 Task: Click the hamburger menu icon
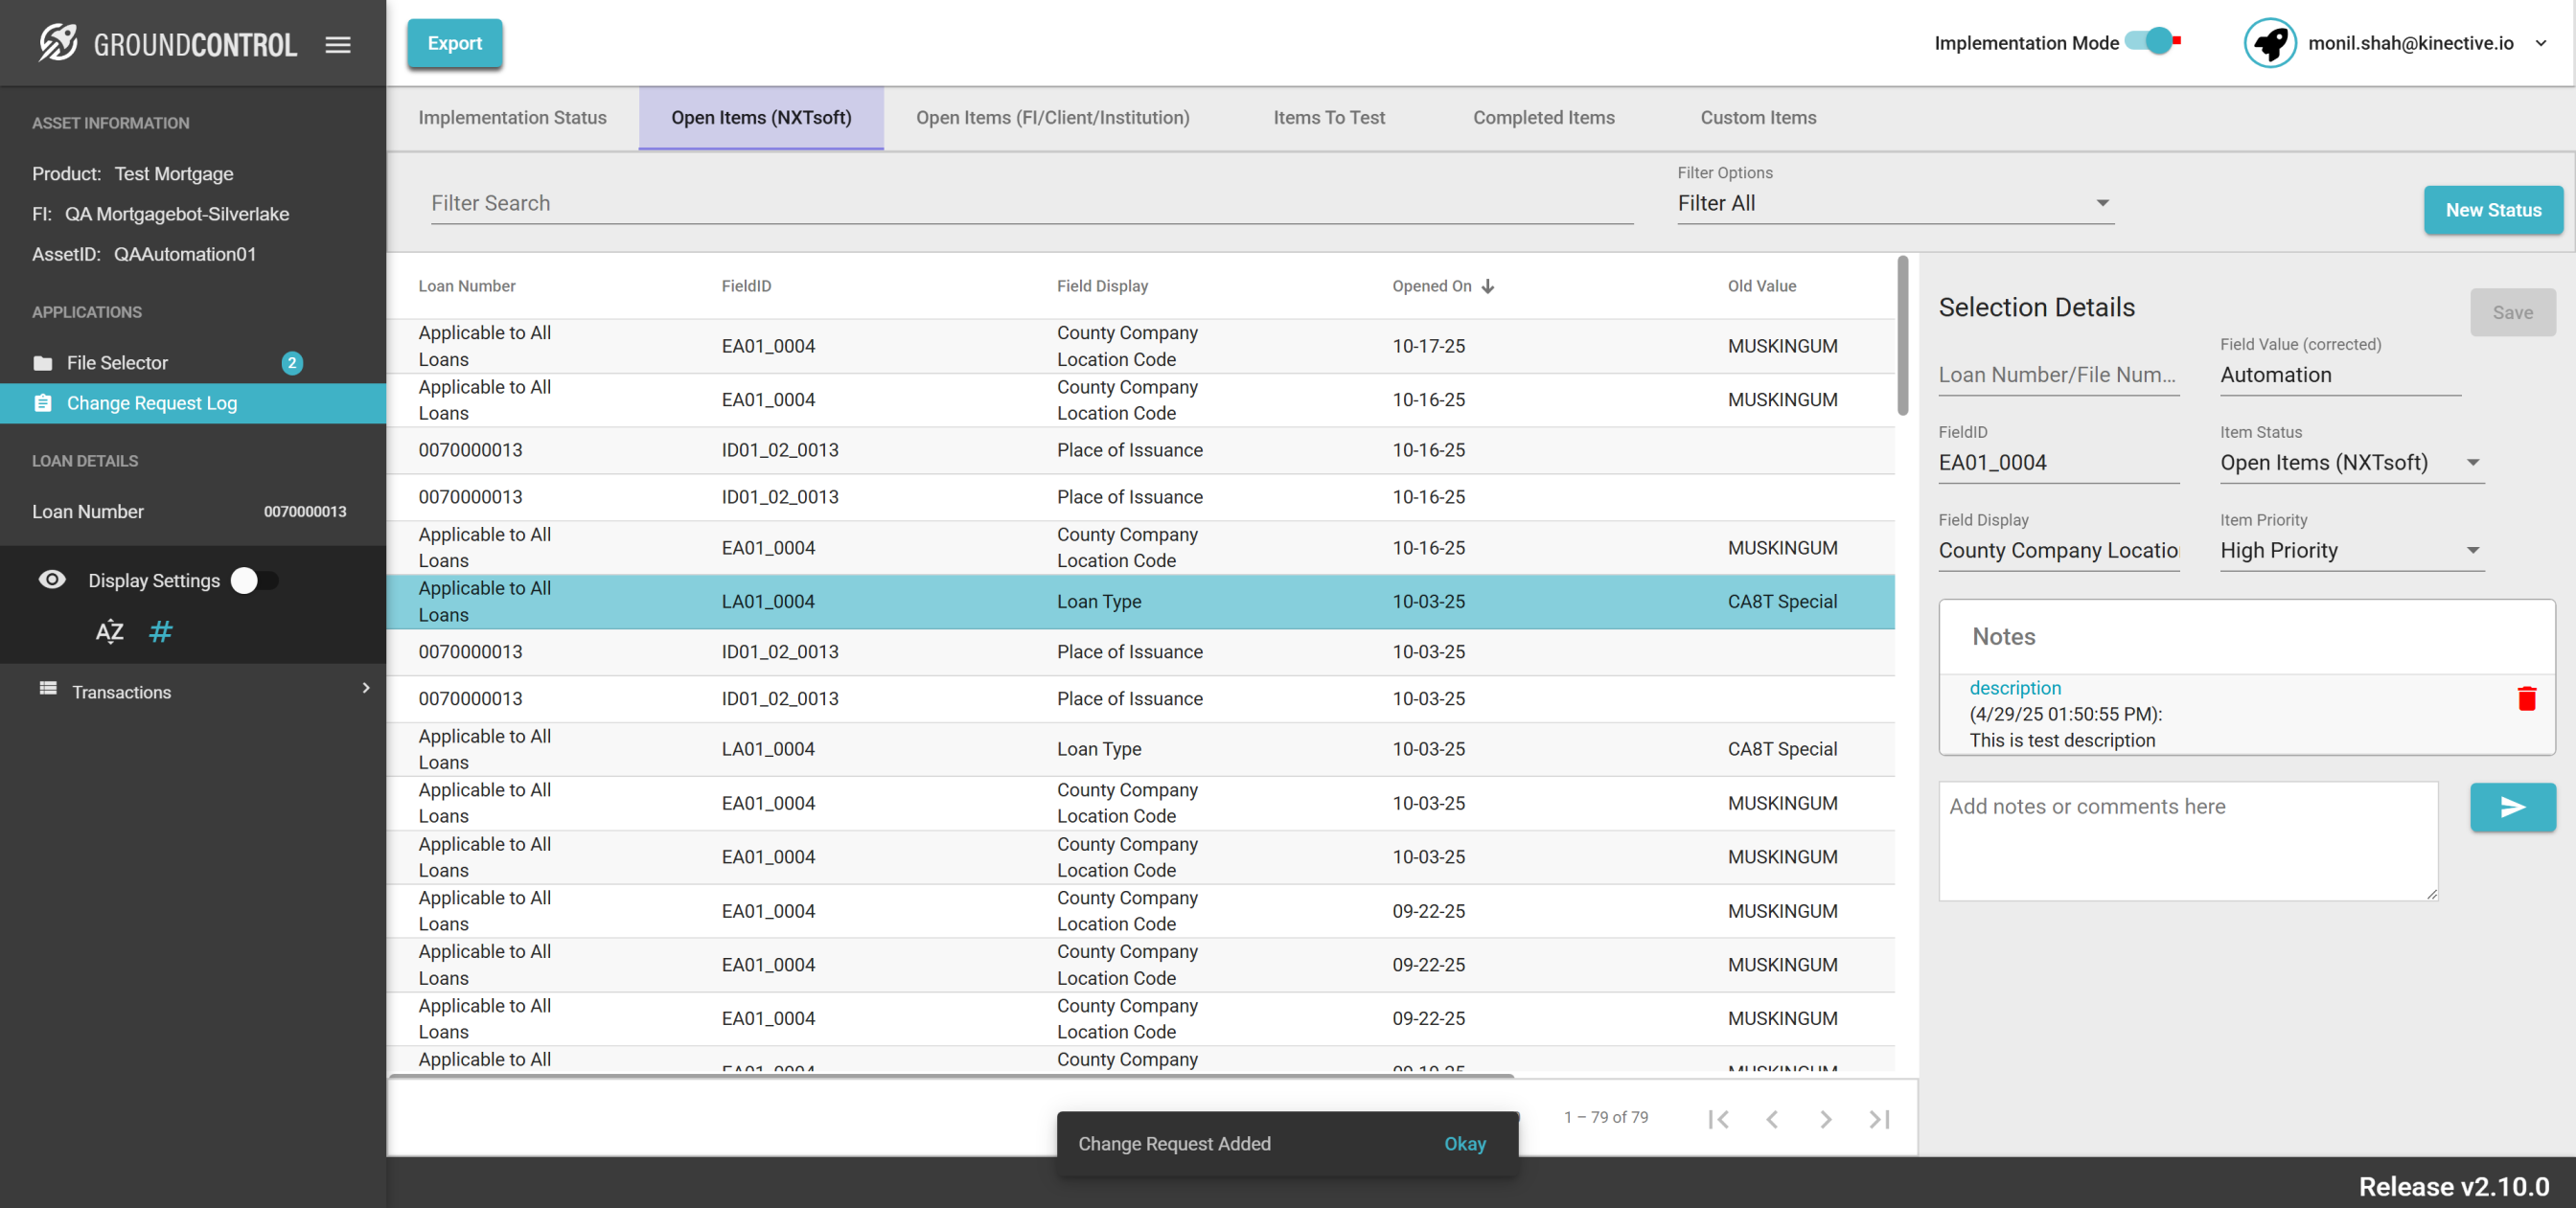tap(338, 44)
